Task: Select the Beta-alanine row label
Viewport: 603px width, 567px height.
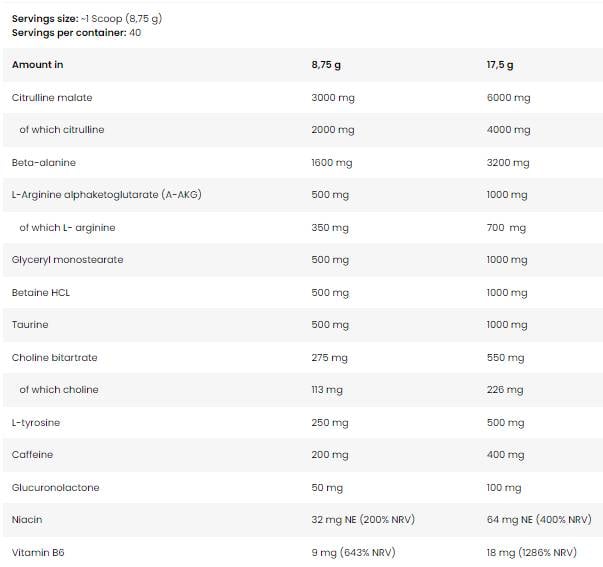Action: click(x=43, y=163)
